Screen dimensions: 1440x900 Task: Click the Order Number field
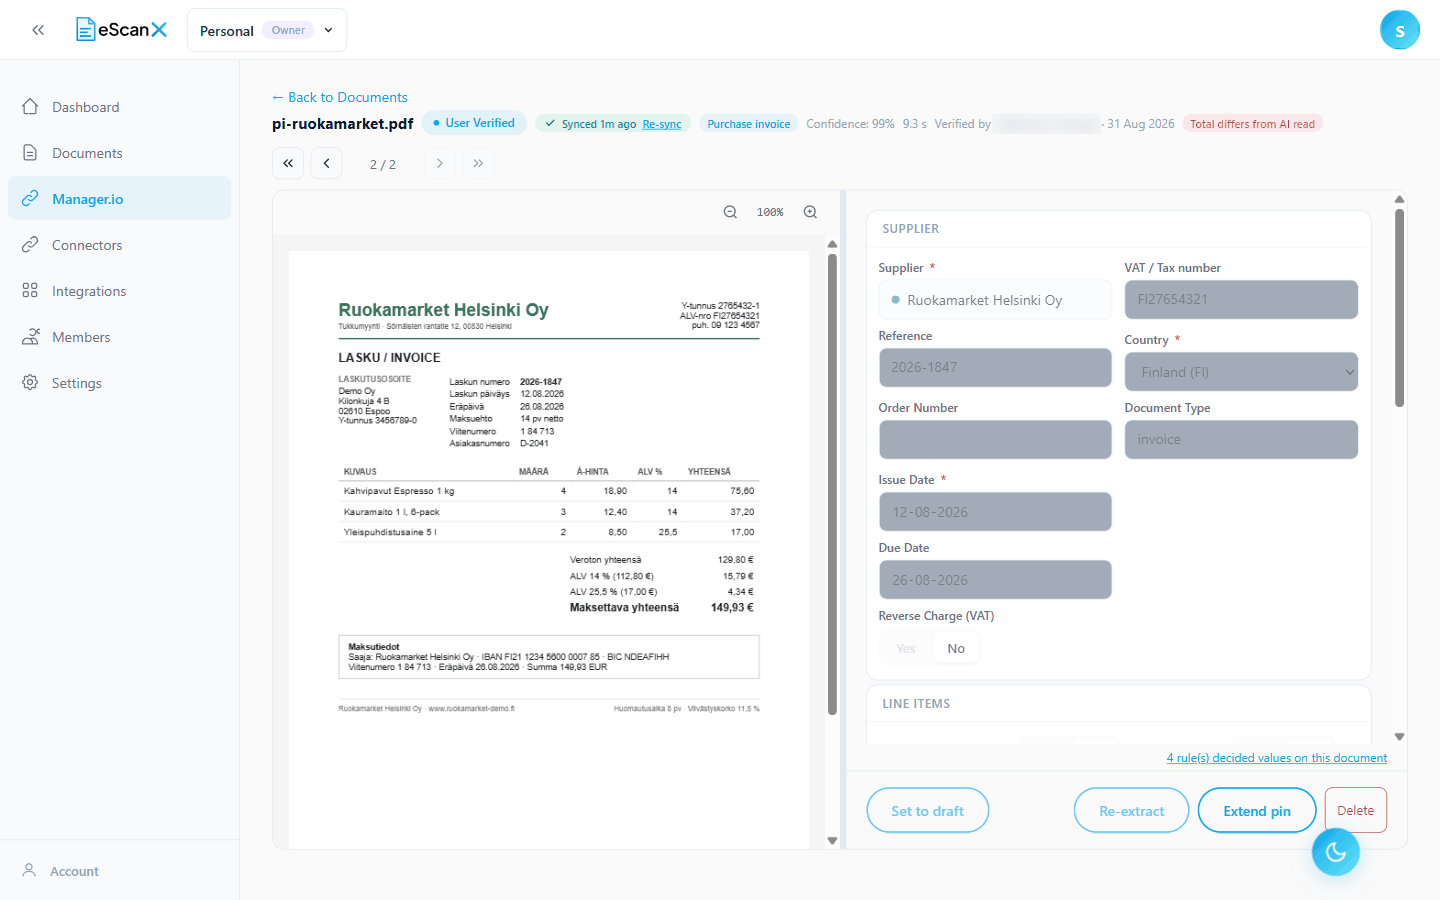pos(995,440)
